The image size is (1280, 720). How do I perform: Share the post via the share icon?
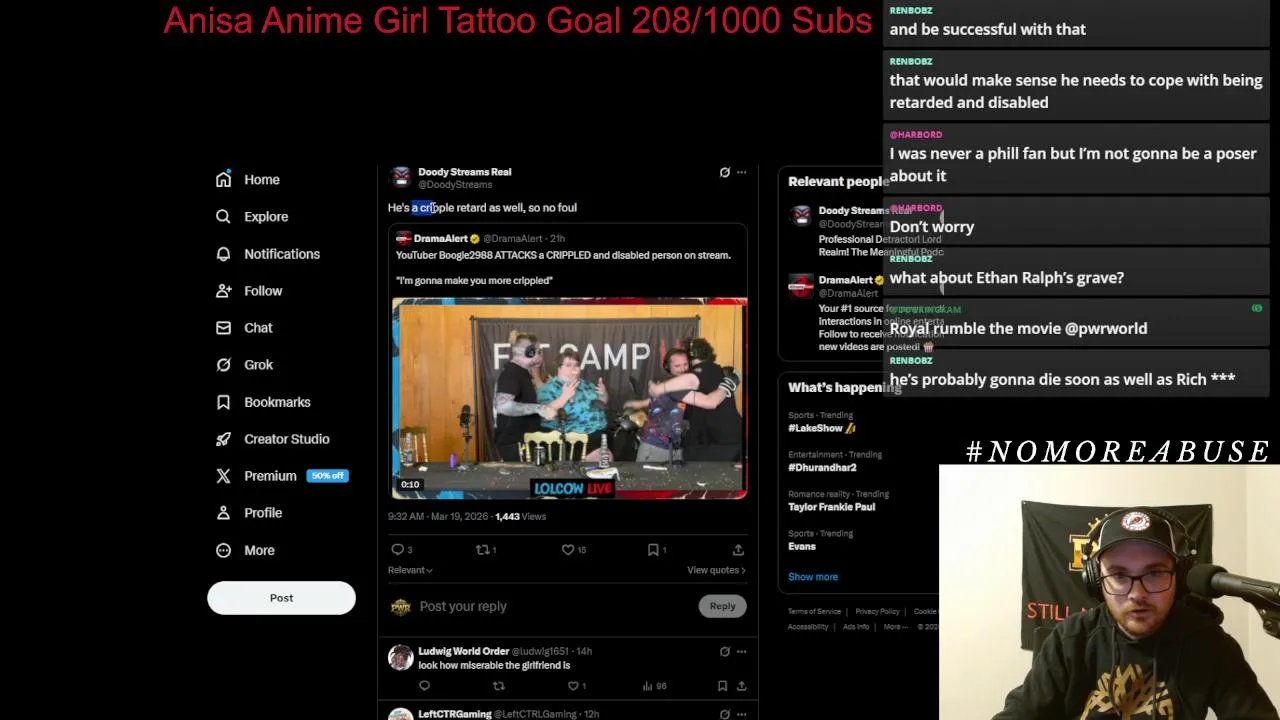(x=738, y=549)
